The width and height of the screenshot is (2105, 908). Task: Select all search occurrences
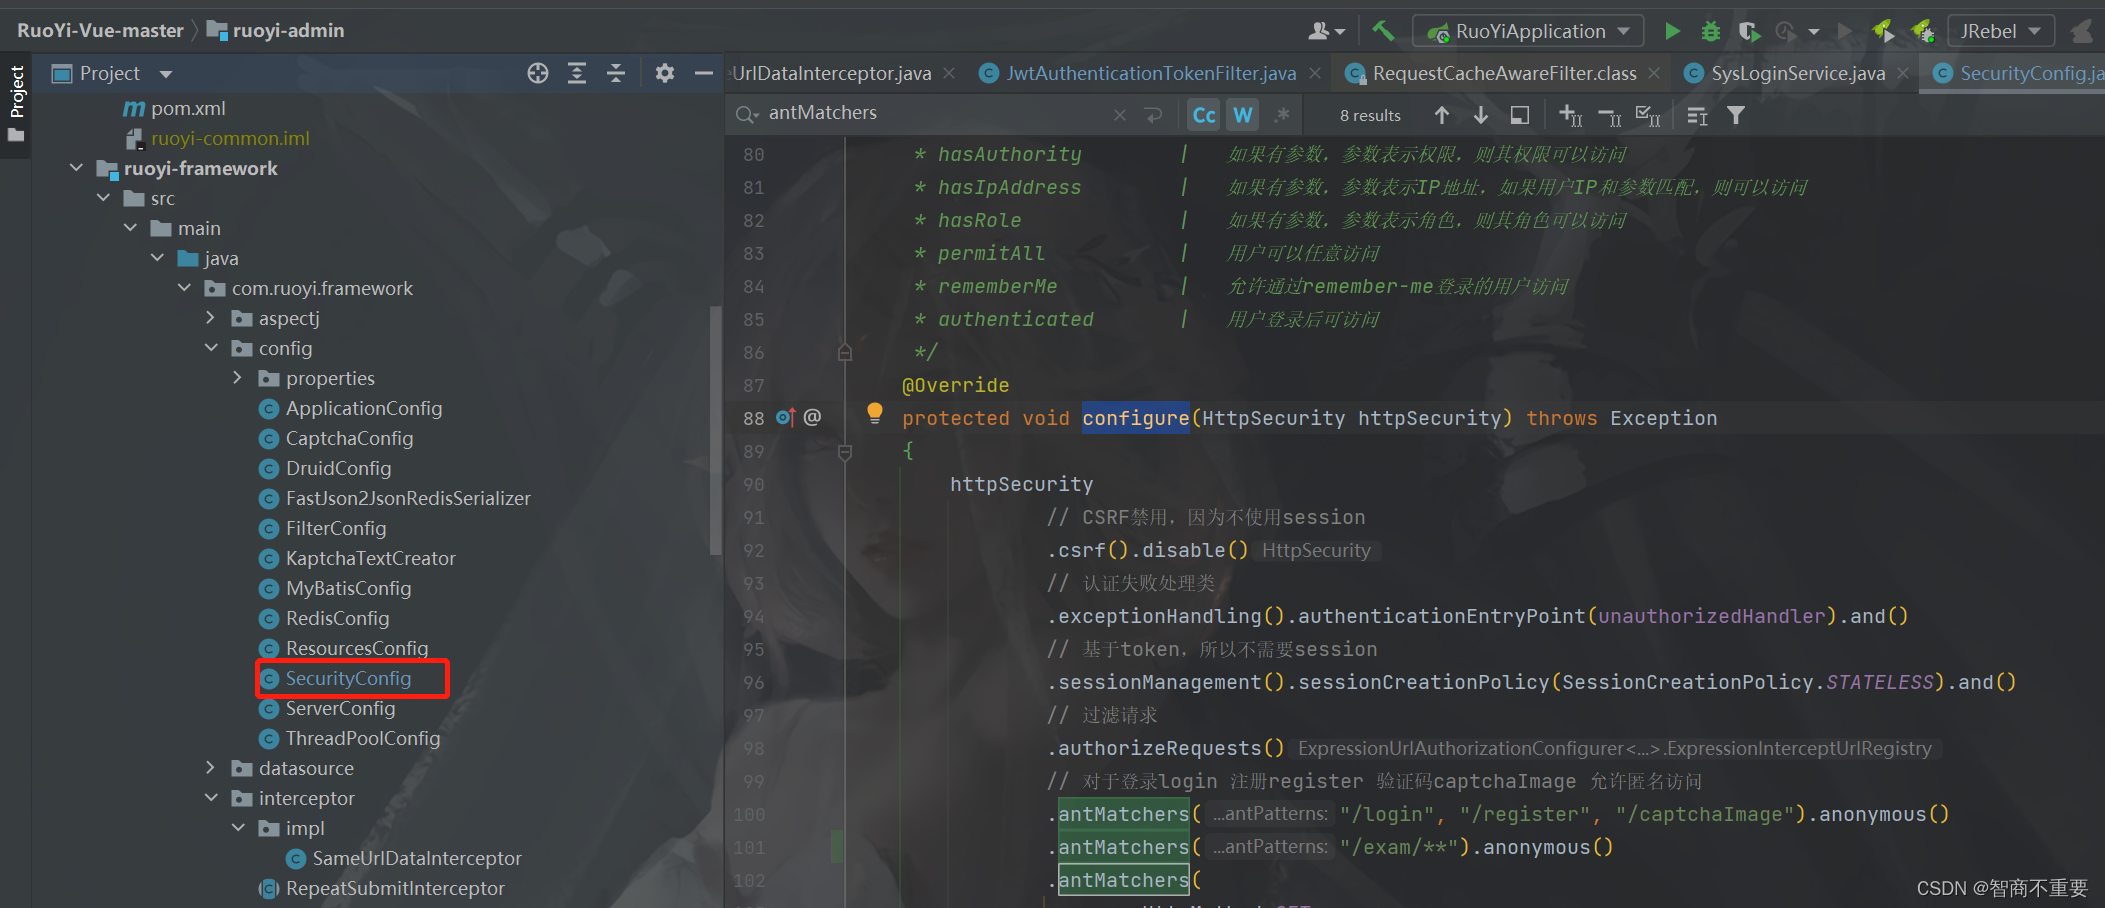(1648, 116)
